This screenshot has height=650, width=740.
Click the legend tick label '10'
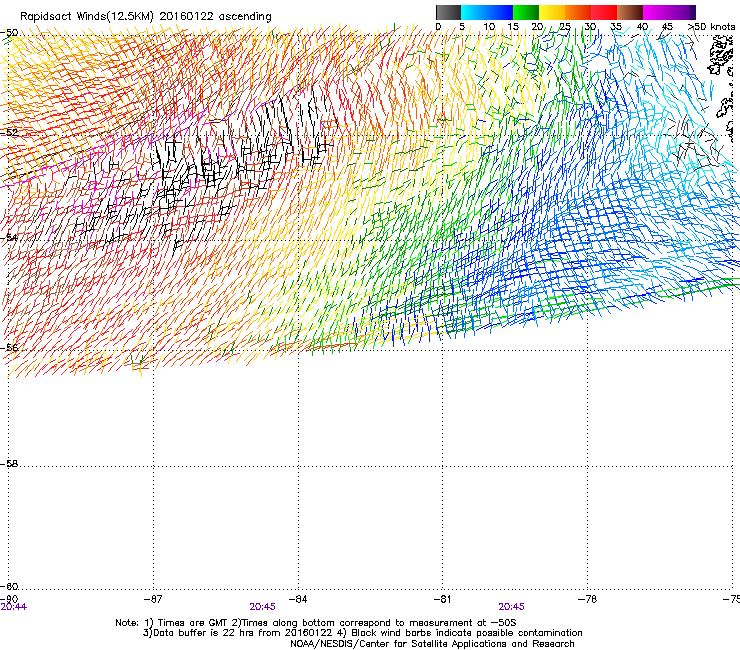coord(489,27)
